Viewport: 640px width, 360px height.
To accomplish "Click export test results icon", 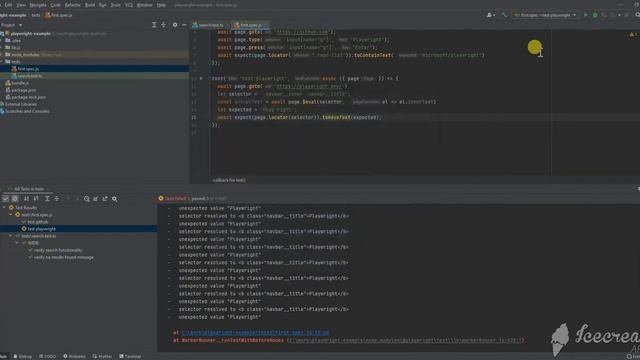I will coord(105,199).
